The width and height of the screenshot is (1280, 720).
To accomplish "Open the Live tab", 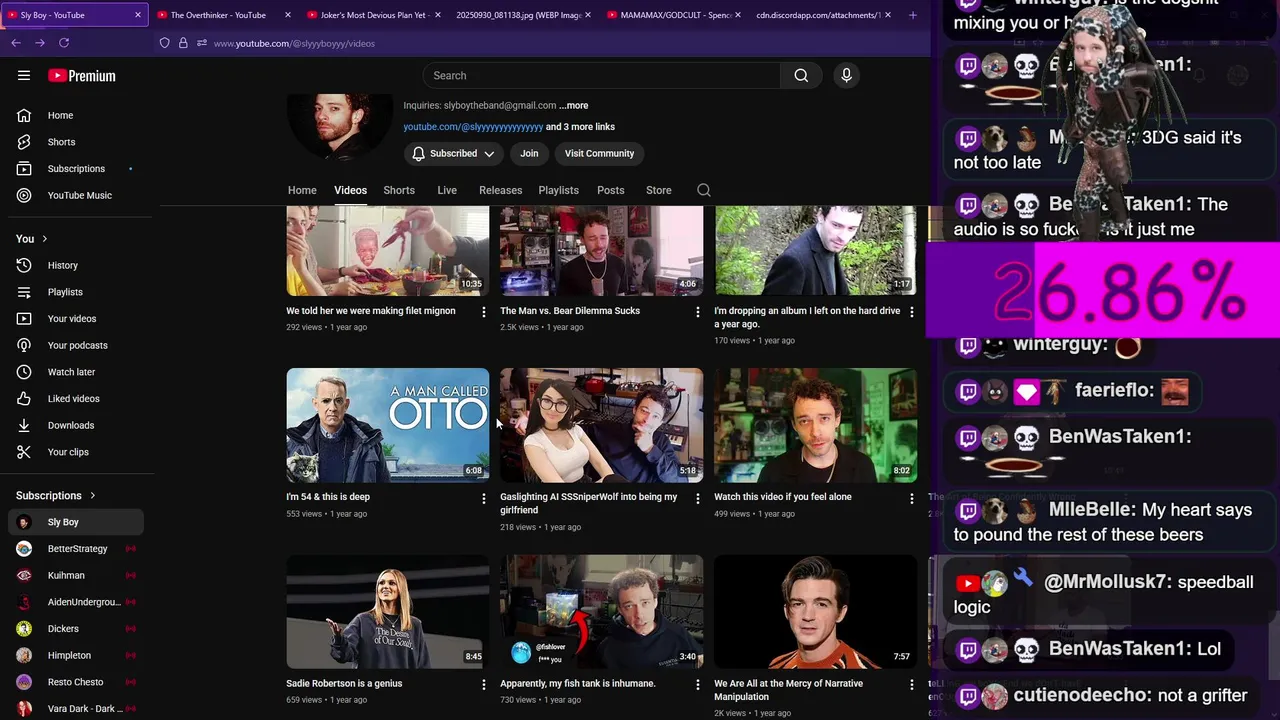I will point(447,190).
